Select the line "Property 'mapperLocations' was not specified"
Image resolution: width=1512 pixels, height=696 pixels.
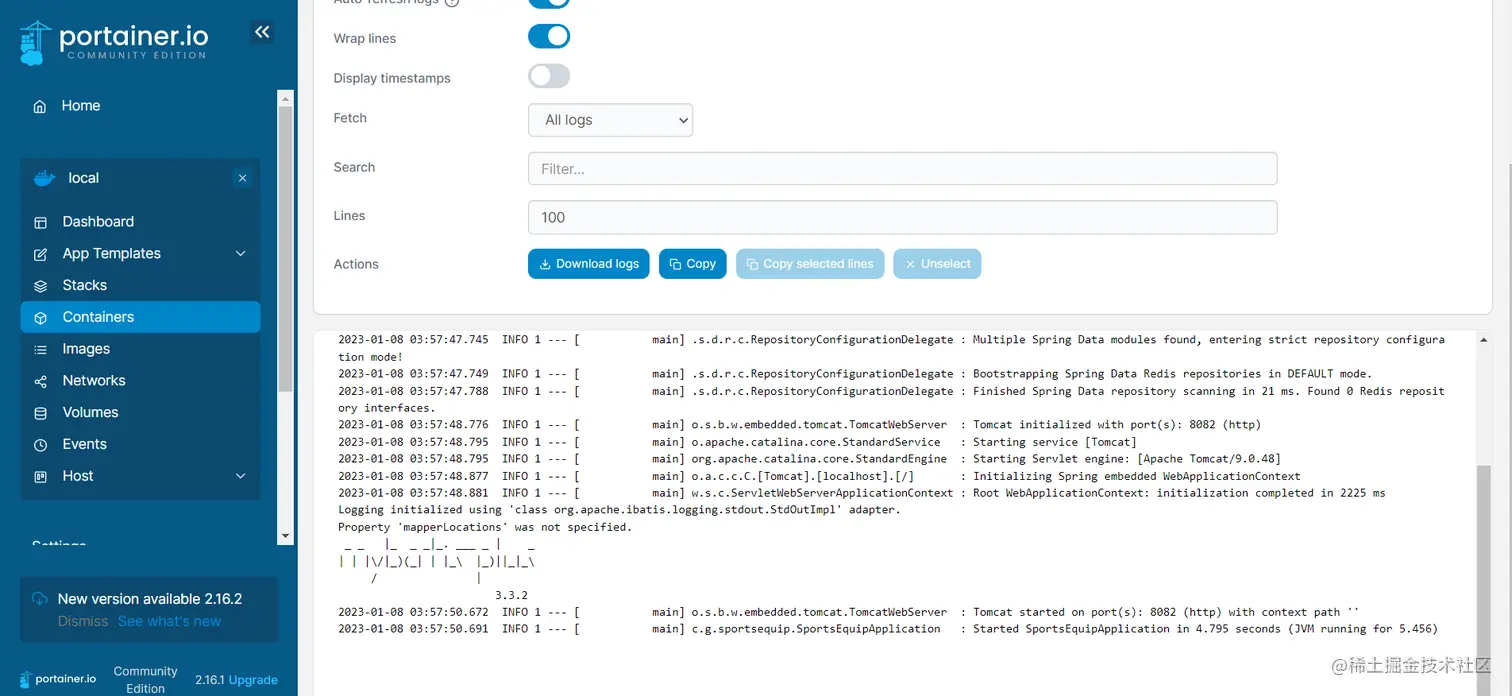(x=485, y=527)
